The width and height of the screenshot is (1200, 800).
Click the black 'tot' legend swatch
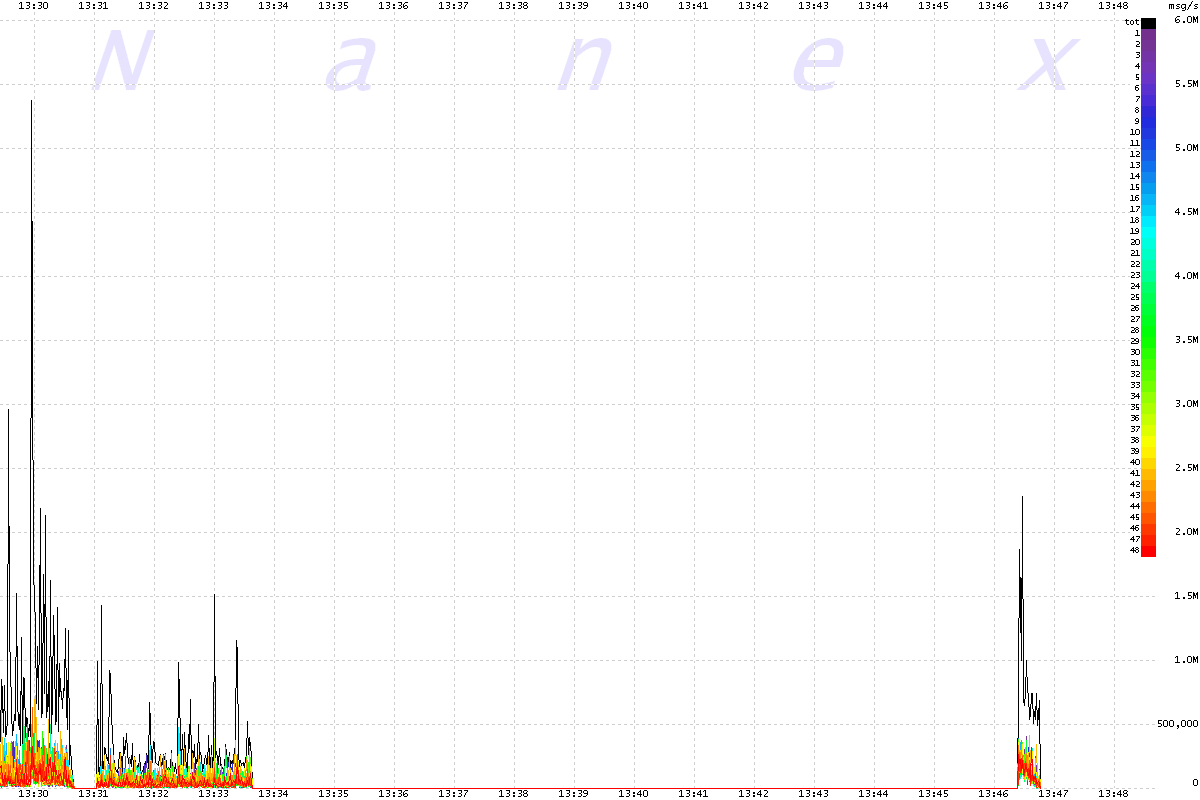(x=1149, y=22)
